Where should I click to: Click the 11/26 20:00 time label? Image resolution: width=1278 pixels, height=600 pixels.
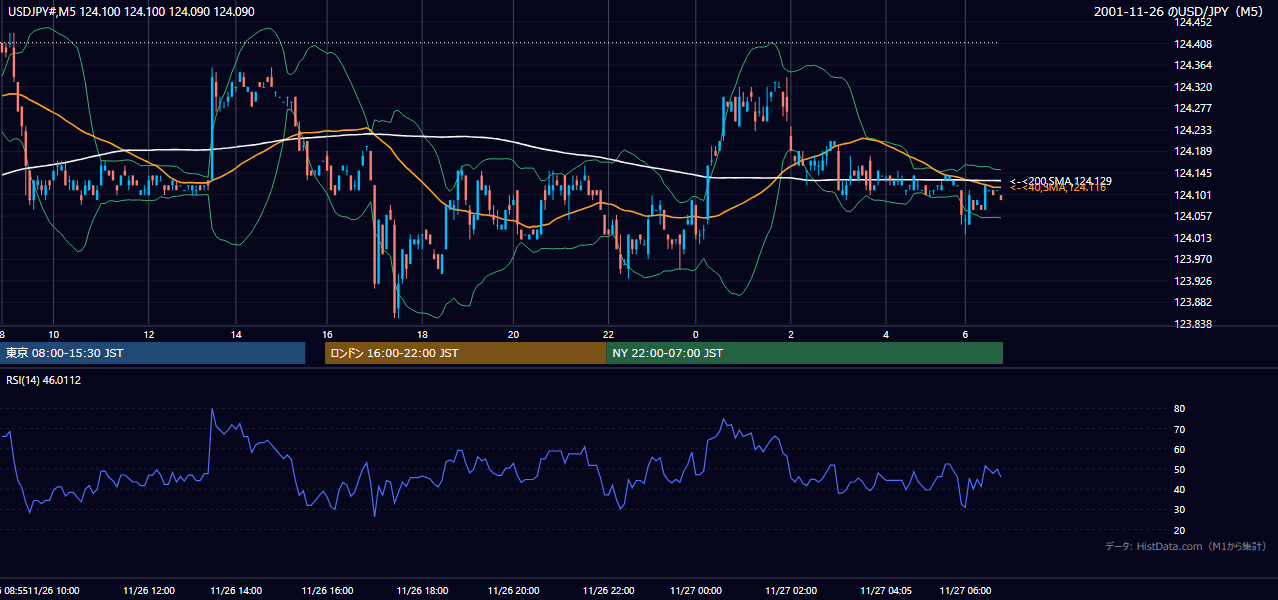pos(513,590)
